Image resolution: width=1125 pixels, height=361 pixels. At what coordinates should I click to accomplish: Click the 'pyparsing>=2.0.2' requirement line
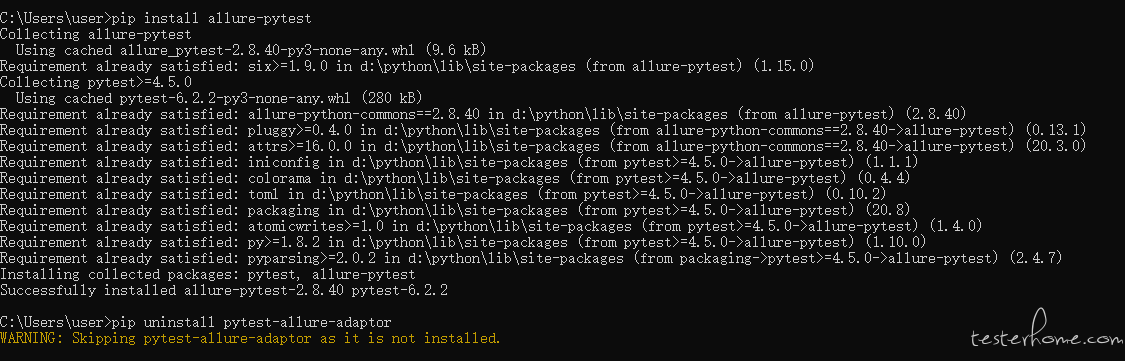coord(532,258)
